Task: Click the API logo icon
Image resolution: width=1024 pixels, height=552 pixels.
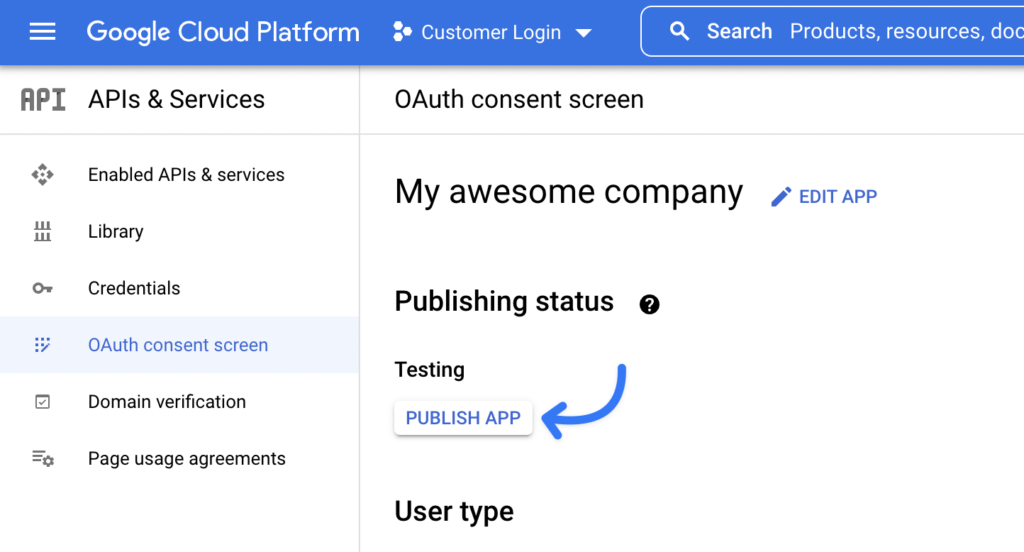Action: click(43, 99)
